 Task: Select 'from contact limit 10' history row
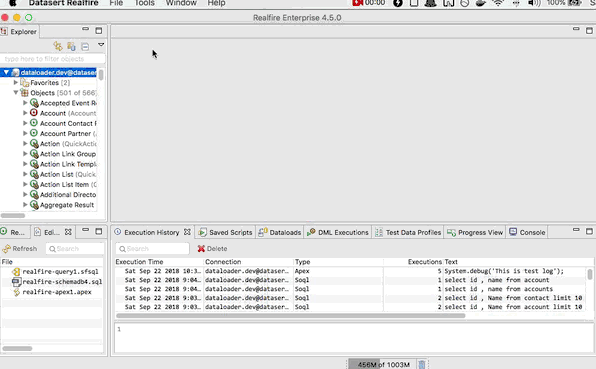(x=350, y=298)
